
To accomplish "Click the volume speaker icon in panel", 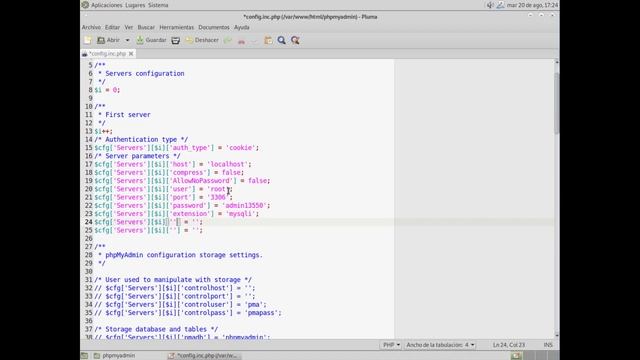I will 490,5.
